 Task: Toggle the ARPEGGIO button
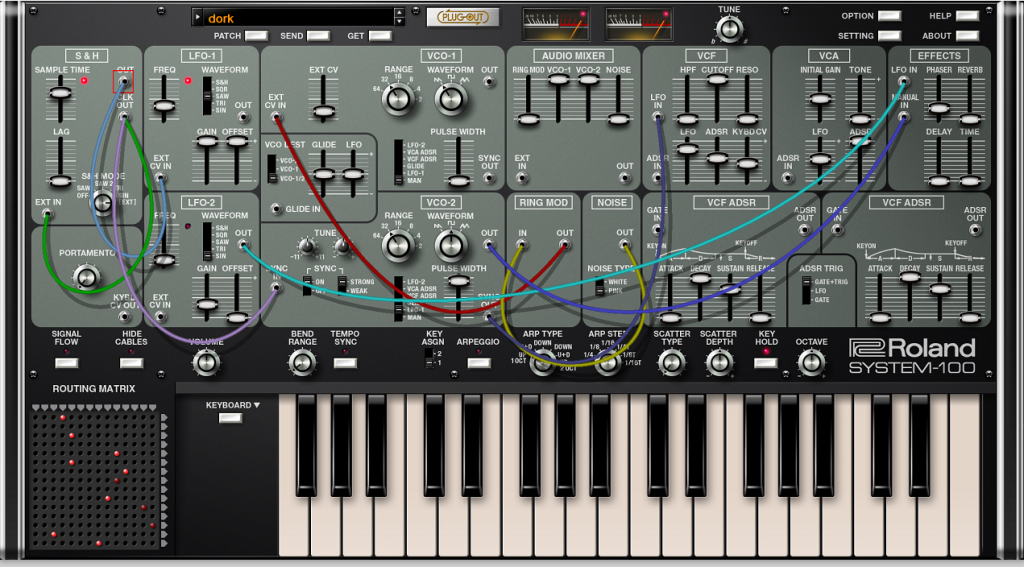click(479, 363)
